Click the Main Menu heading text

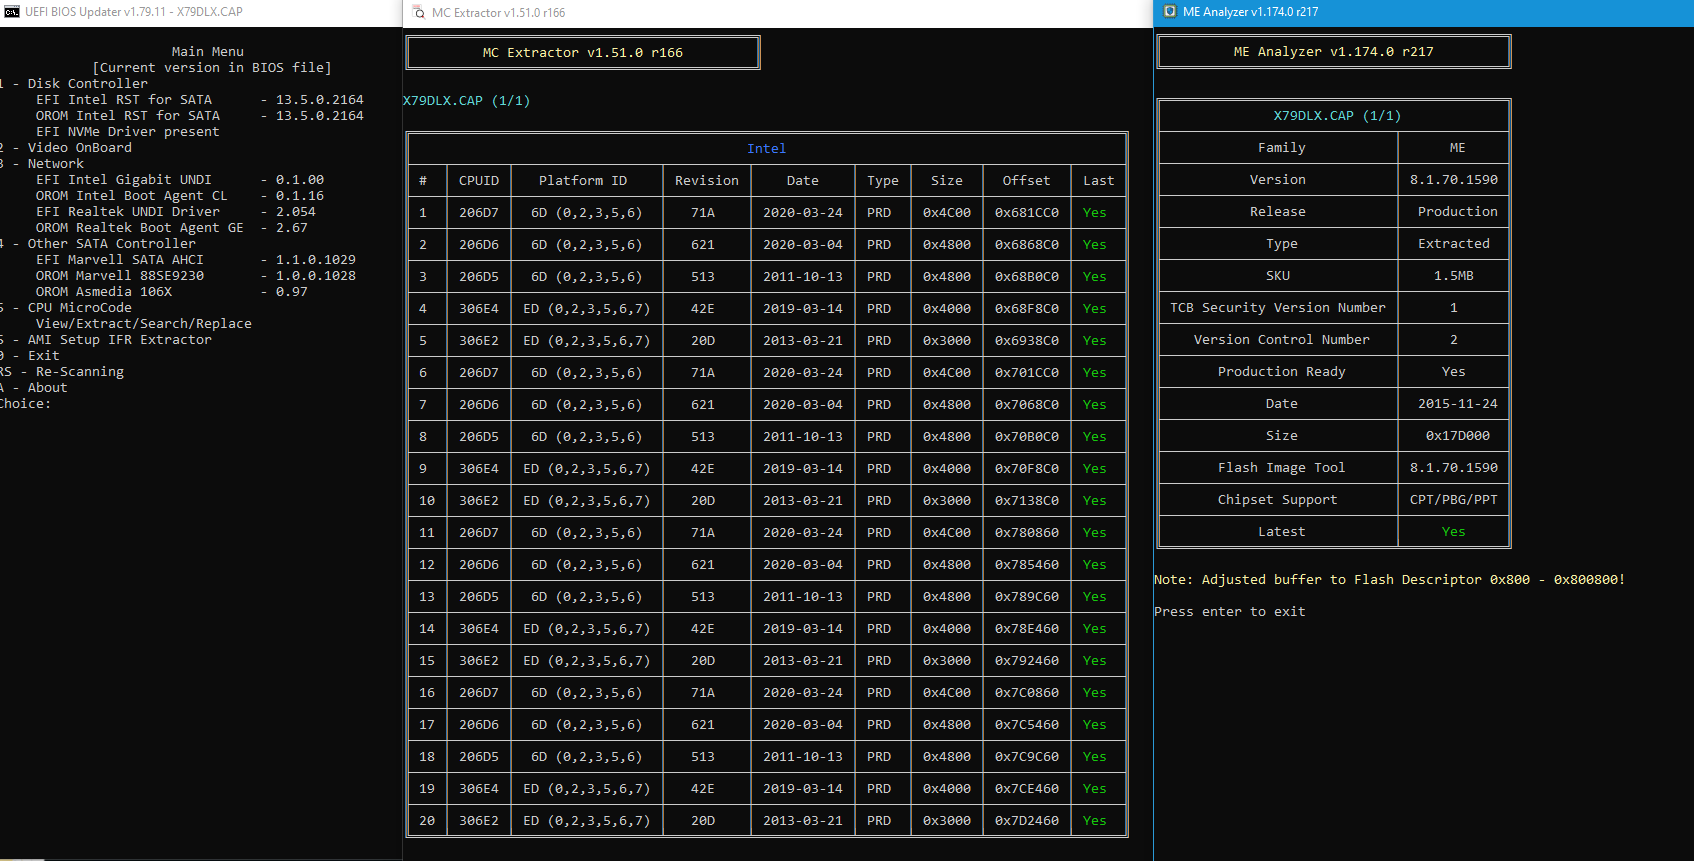(208, 52)
